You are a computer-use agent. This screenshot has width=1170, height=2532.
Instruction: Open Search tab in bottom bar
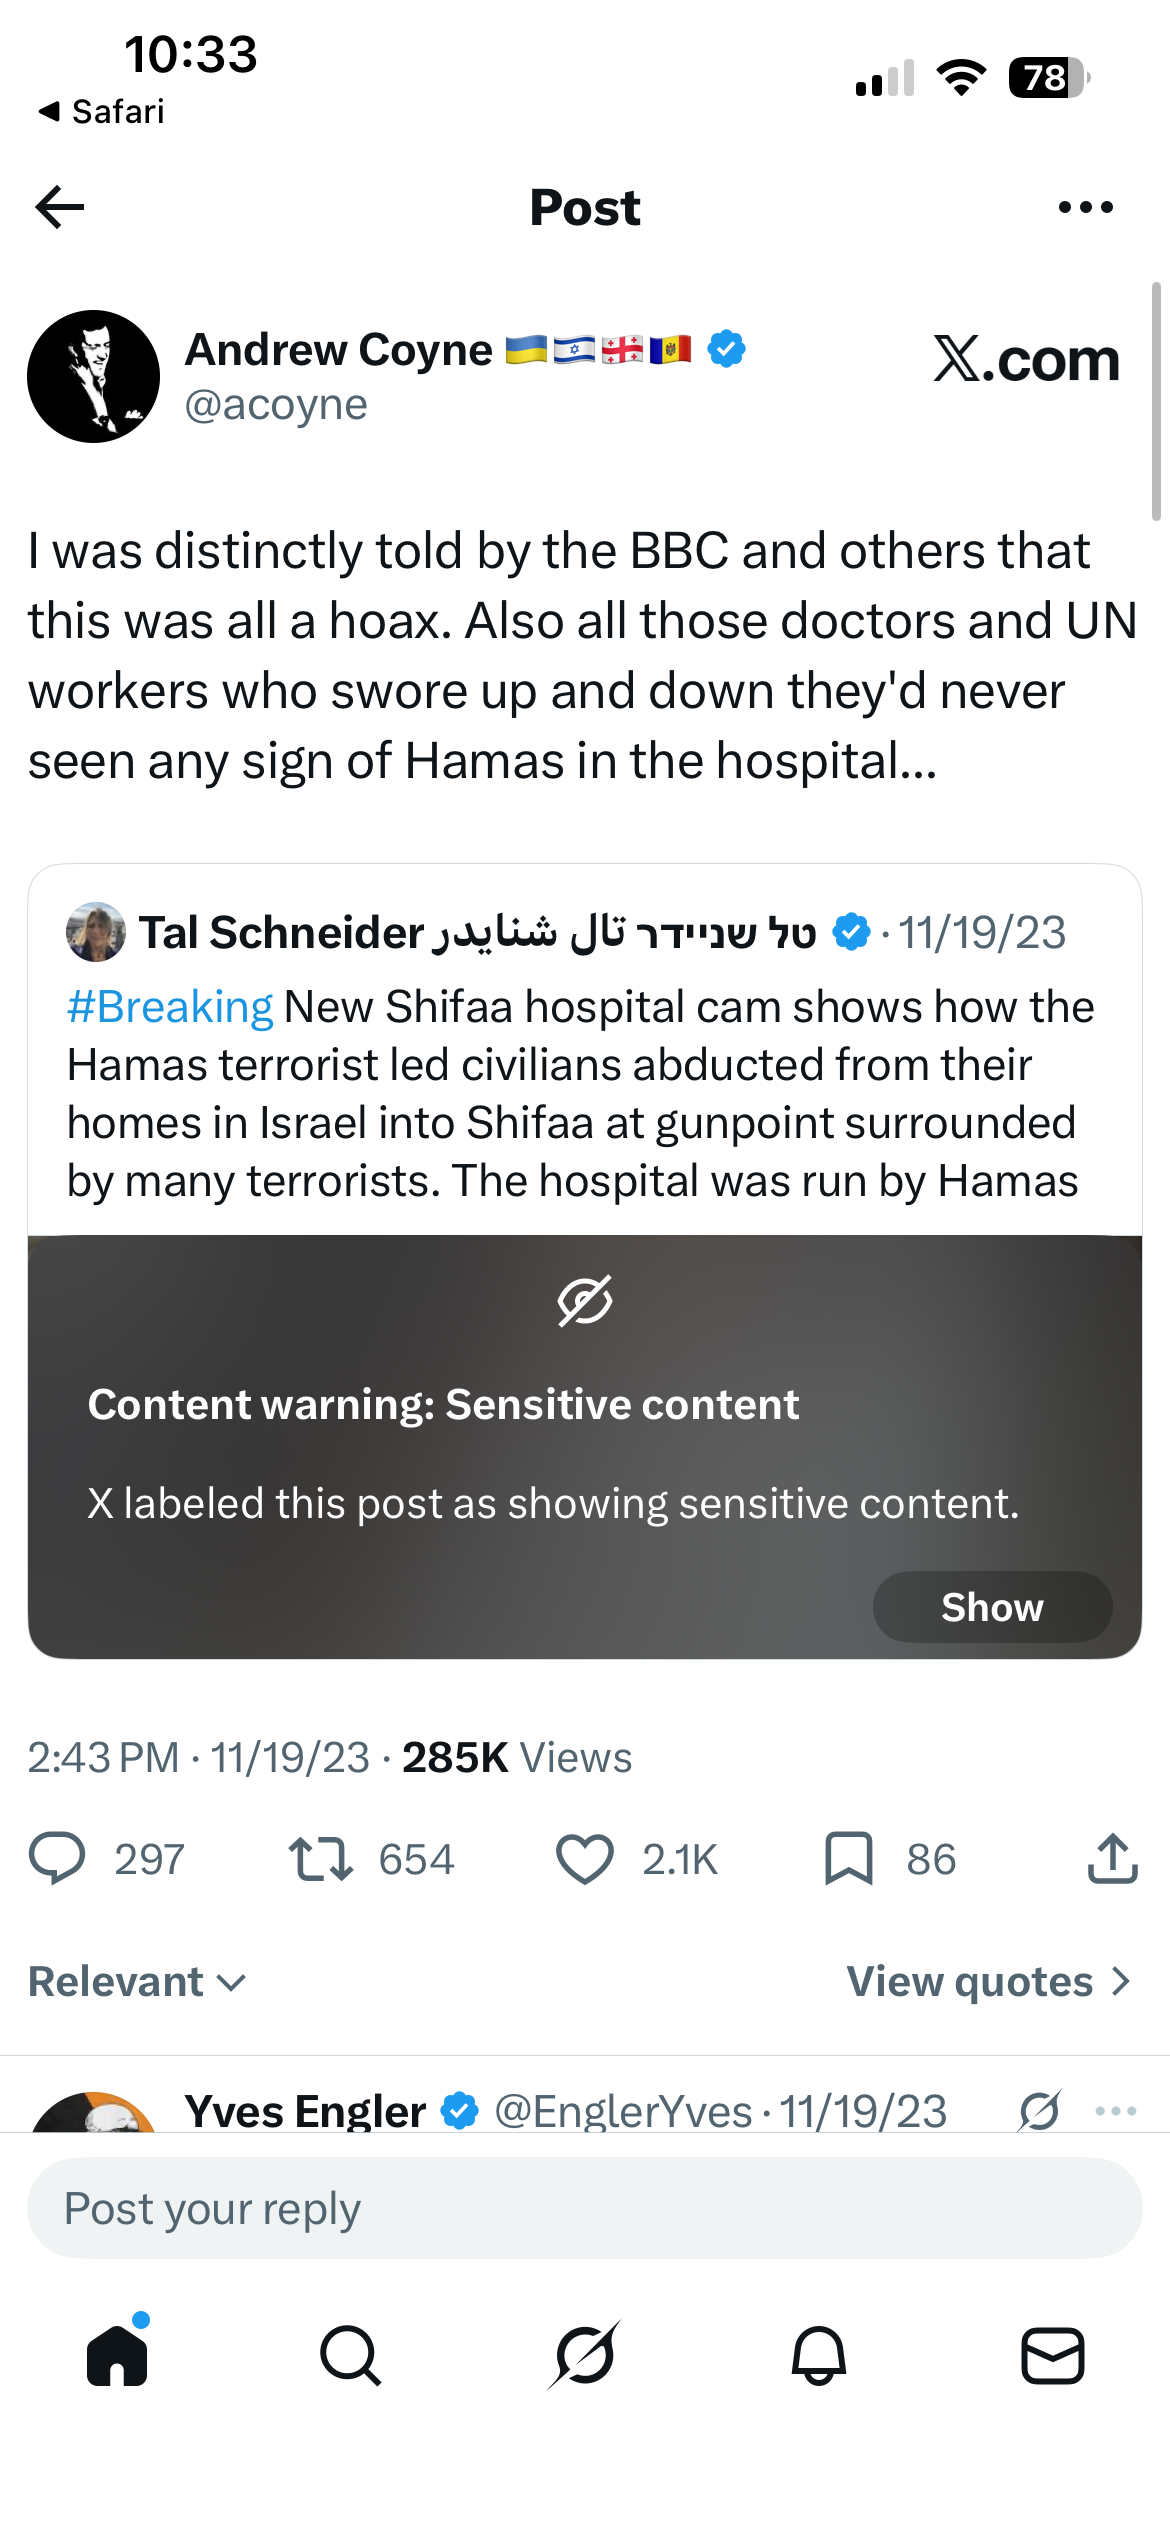pyautogui.click(x=351, y=2355)
